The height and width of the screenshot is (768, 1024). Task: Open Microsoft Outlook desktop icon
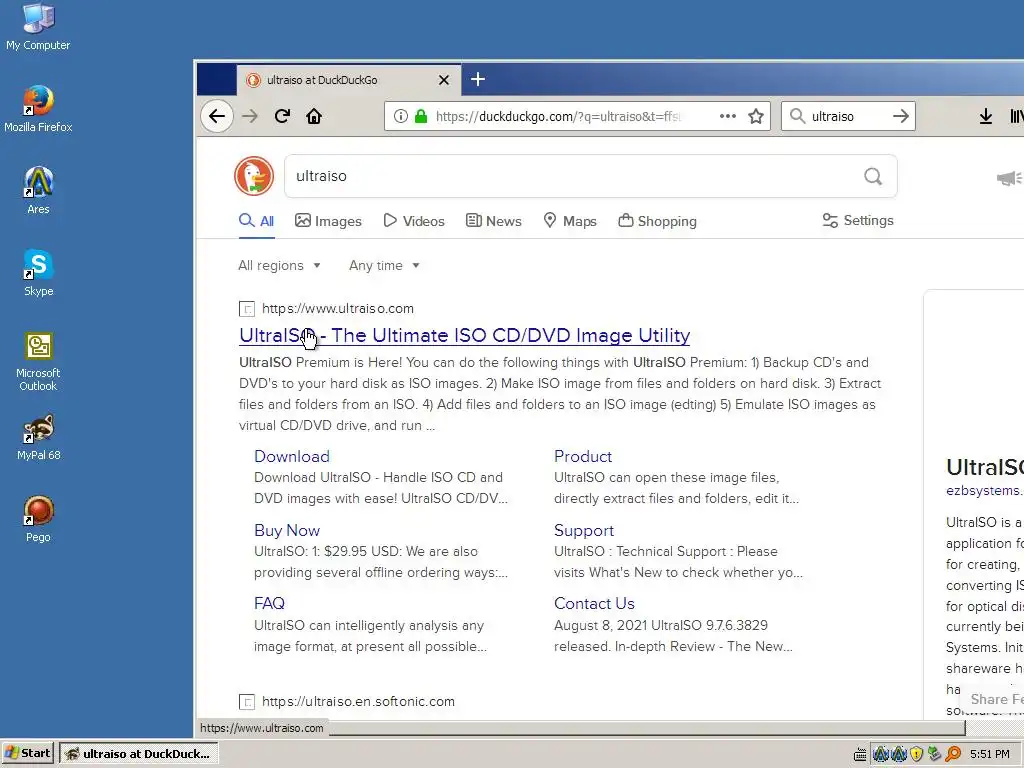click(38, 362)
